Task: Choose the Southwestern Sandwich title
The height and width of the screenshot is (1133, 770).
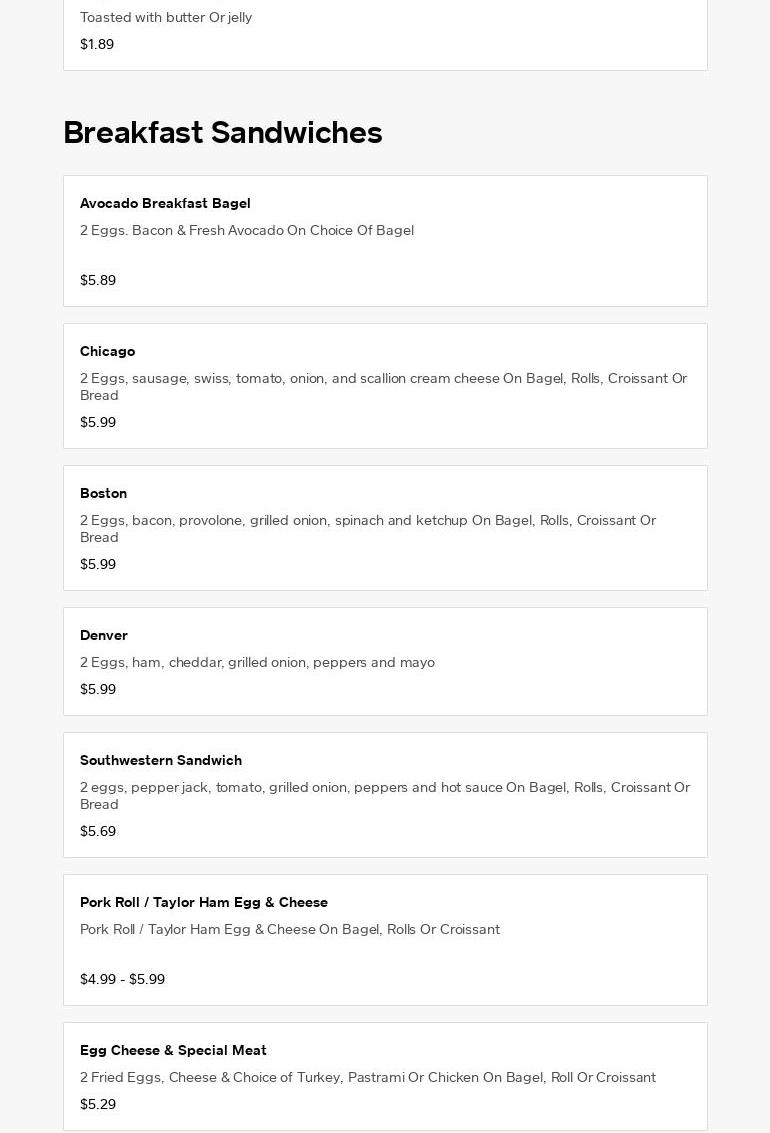Action: coord(161,760)
